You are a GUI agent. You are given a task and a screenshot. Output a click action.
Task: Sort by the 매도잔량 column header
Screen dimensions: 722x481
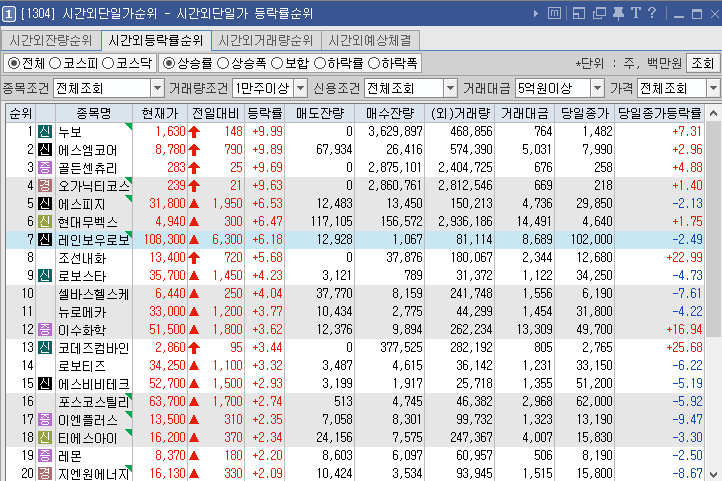[320, 113]
